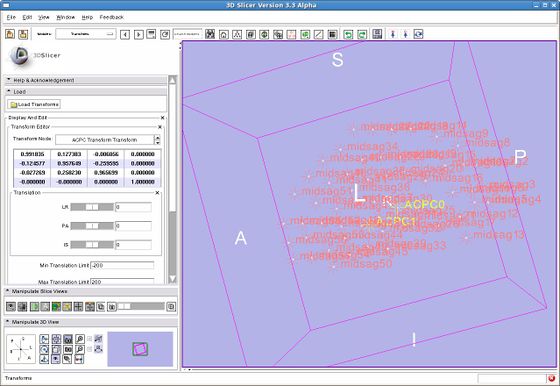
Task: Toggle the upper checkbox in 3D view controls
Action: point(90,339)
